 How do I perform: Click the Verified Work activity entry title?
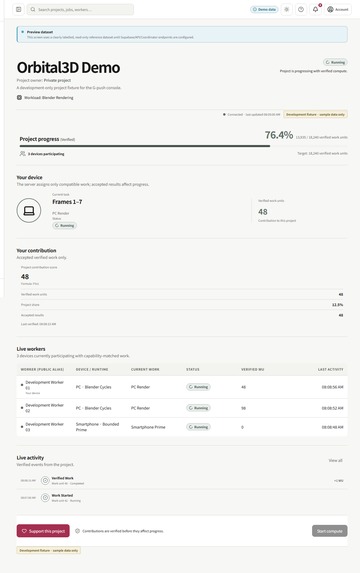tap(62, 478)
